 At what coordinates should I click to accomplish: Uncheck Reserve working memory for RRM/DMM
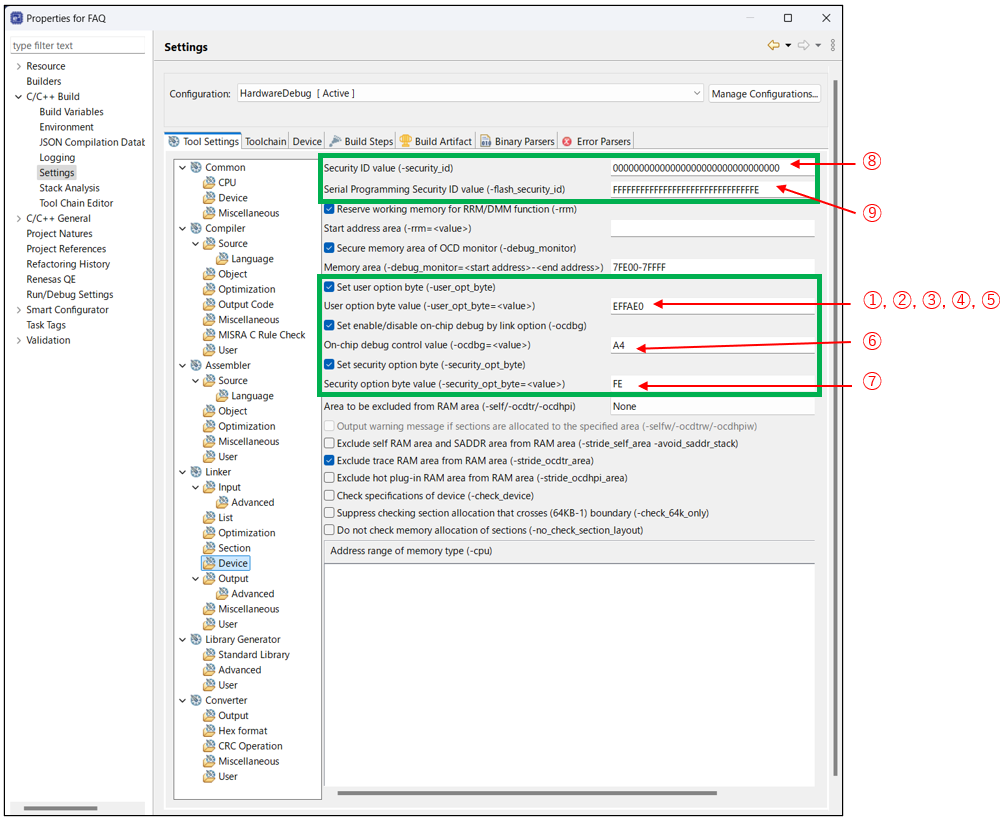329,209
